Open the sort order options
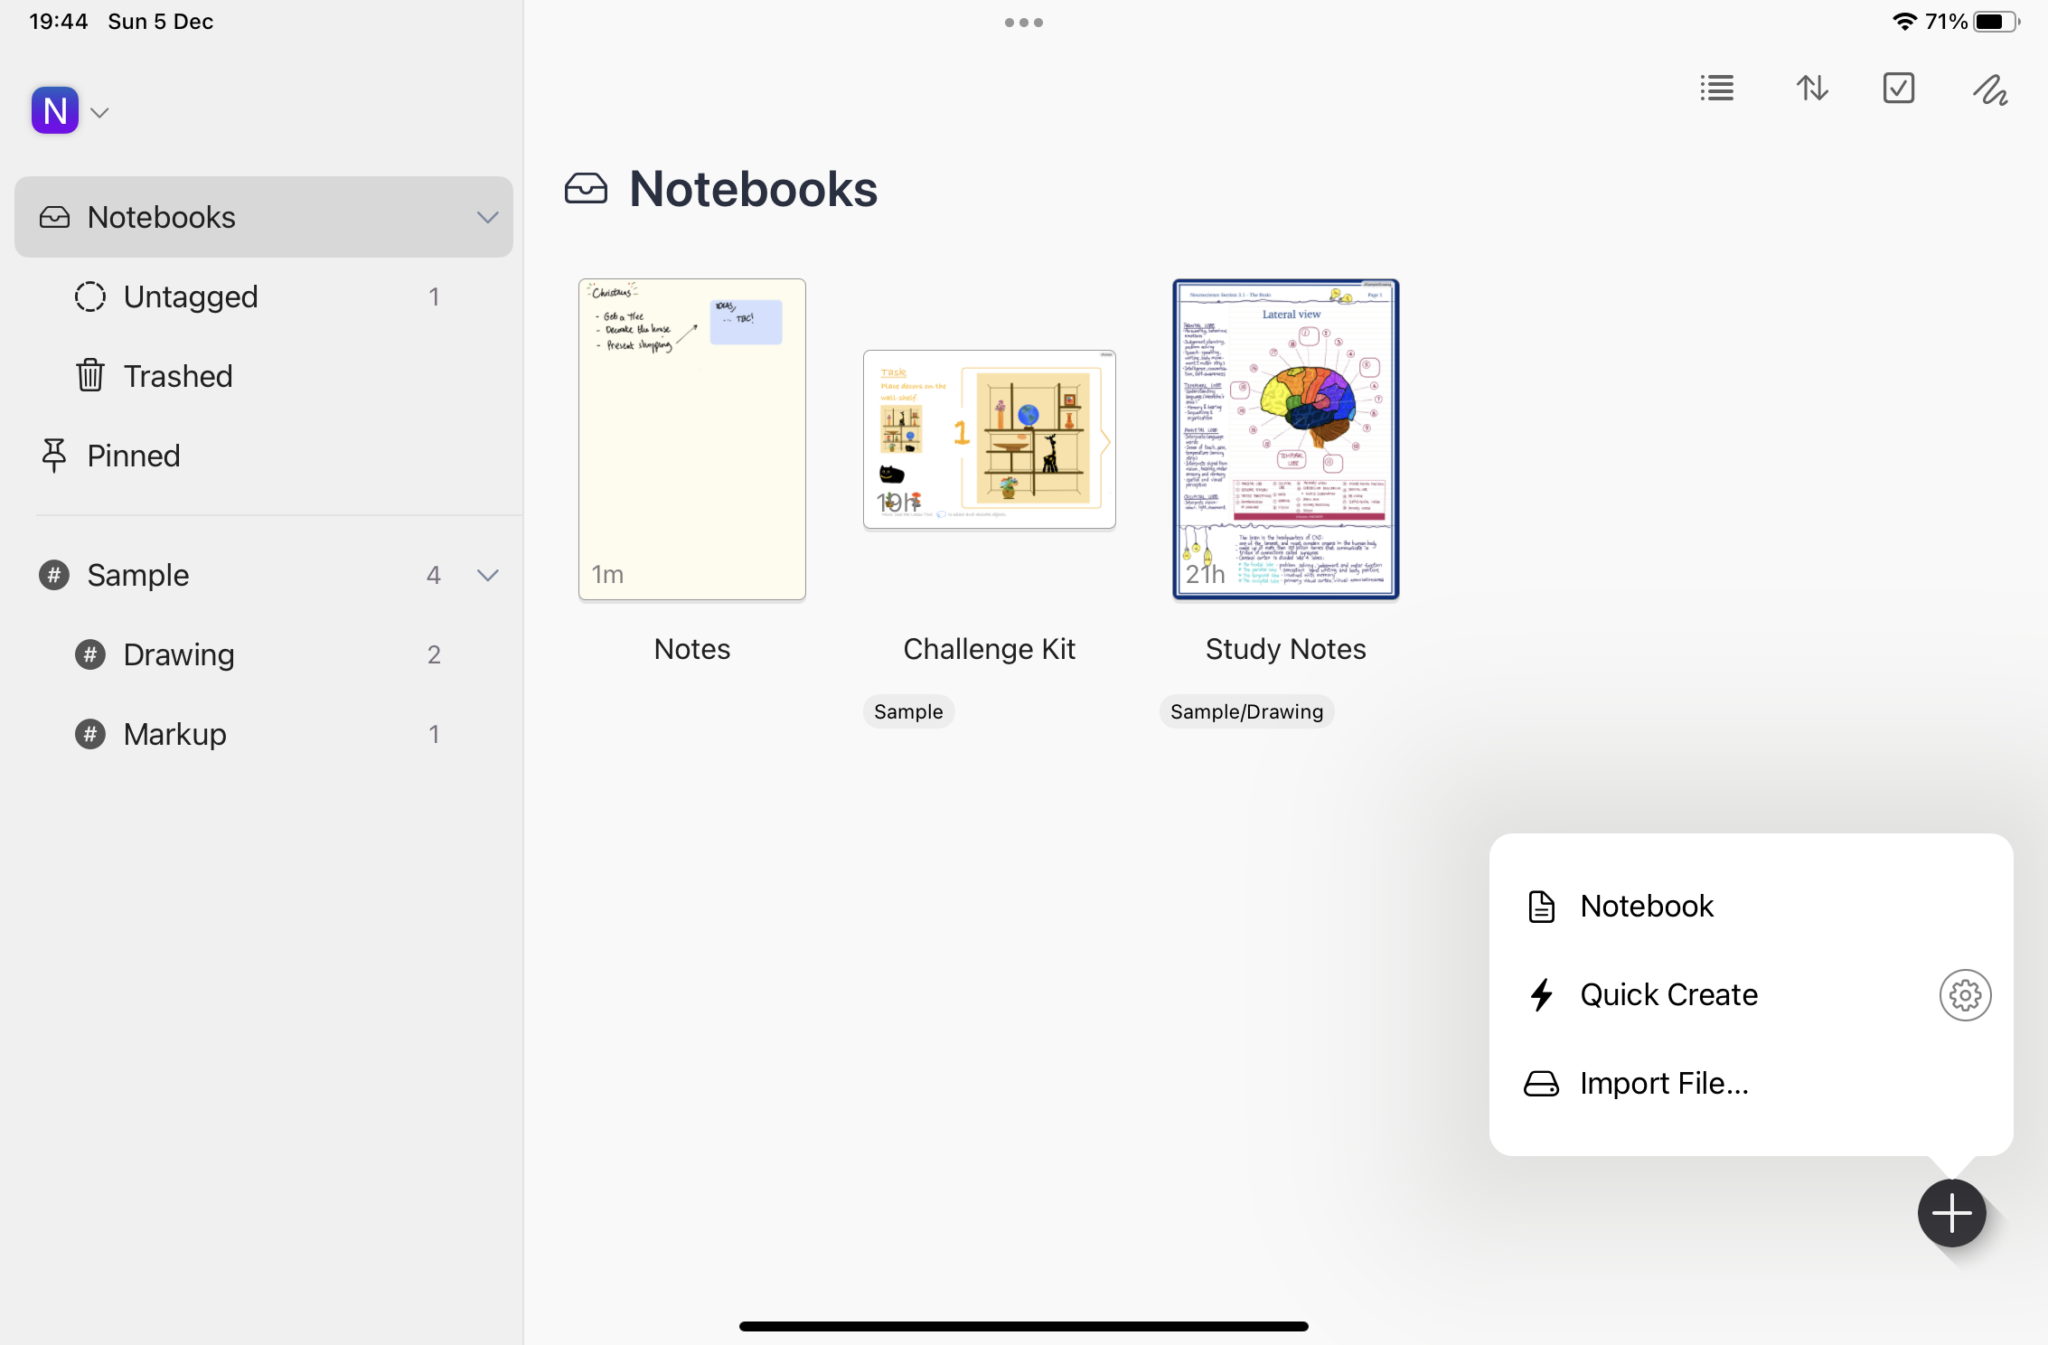The image size is (2048, 1345). pos(1812,89)
